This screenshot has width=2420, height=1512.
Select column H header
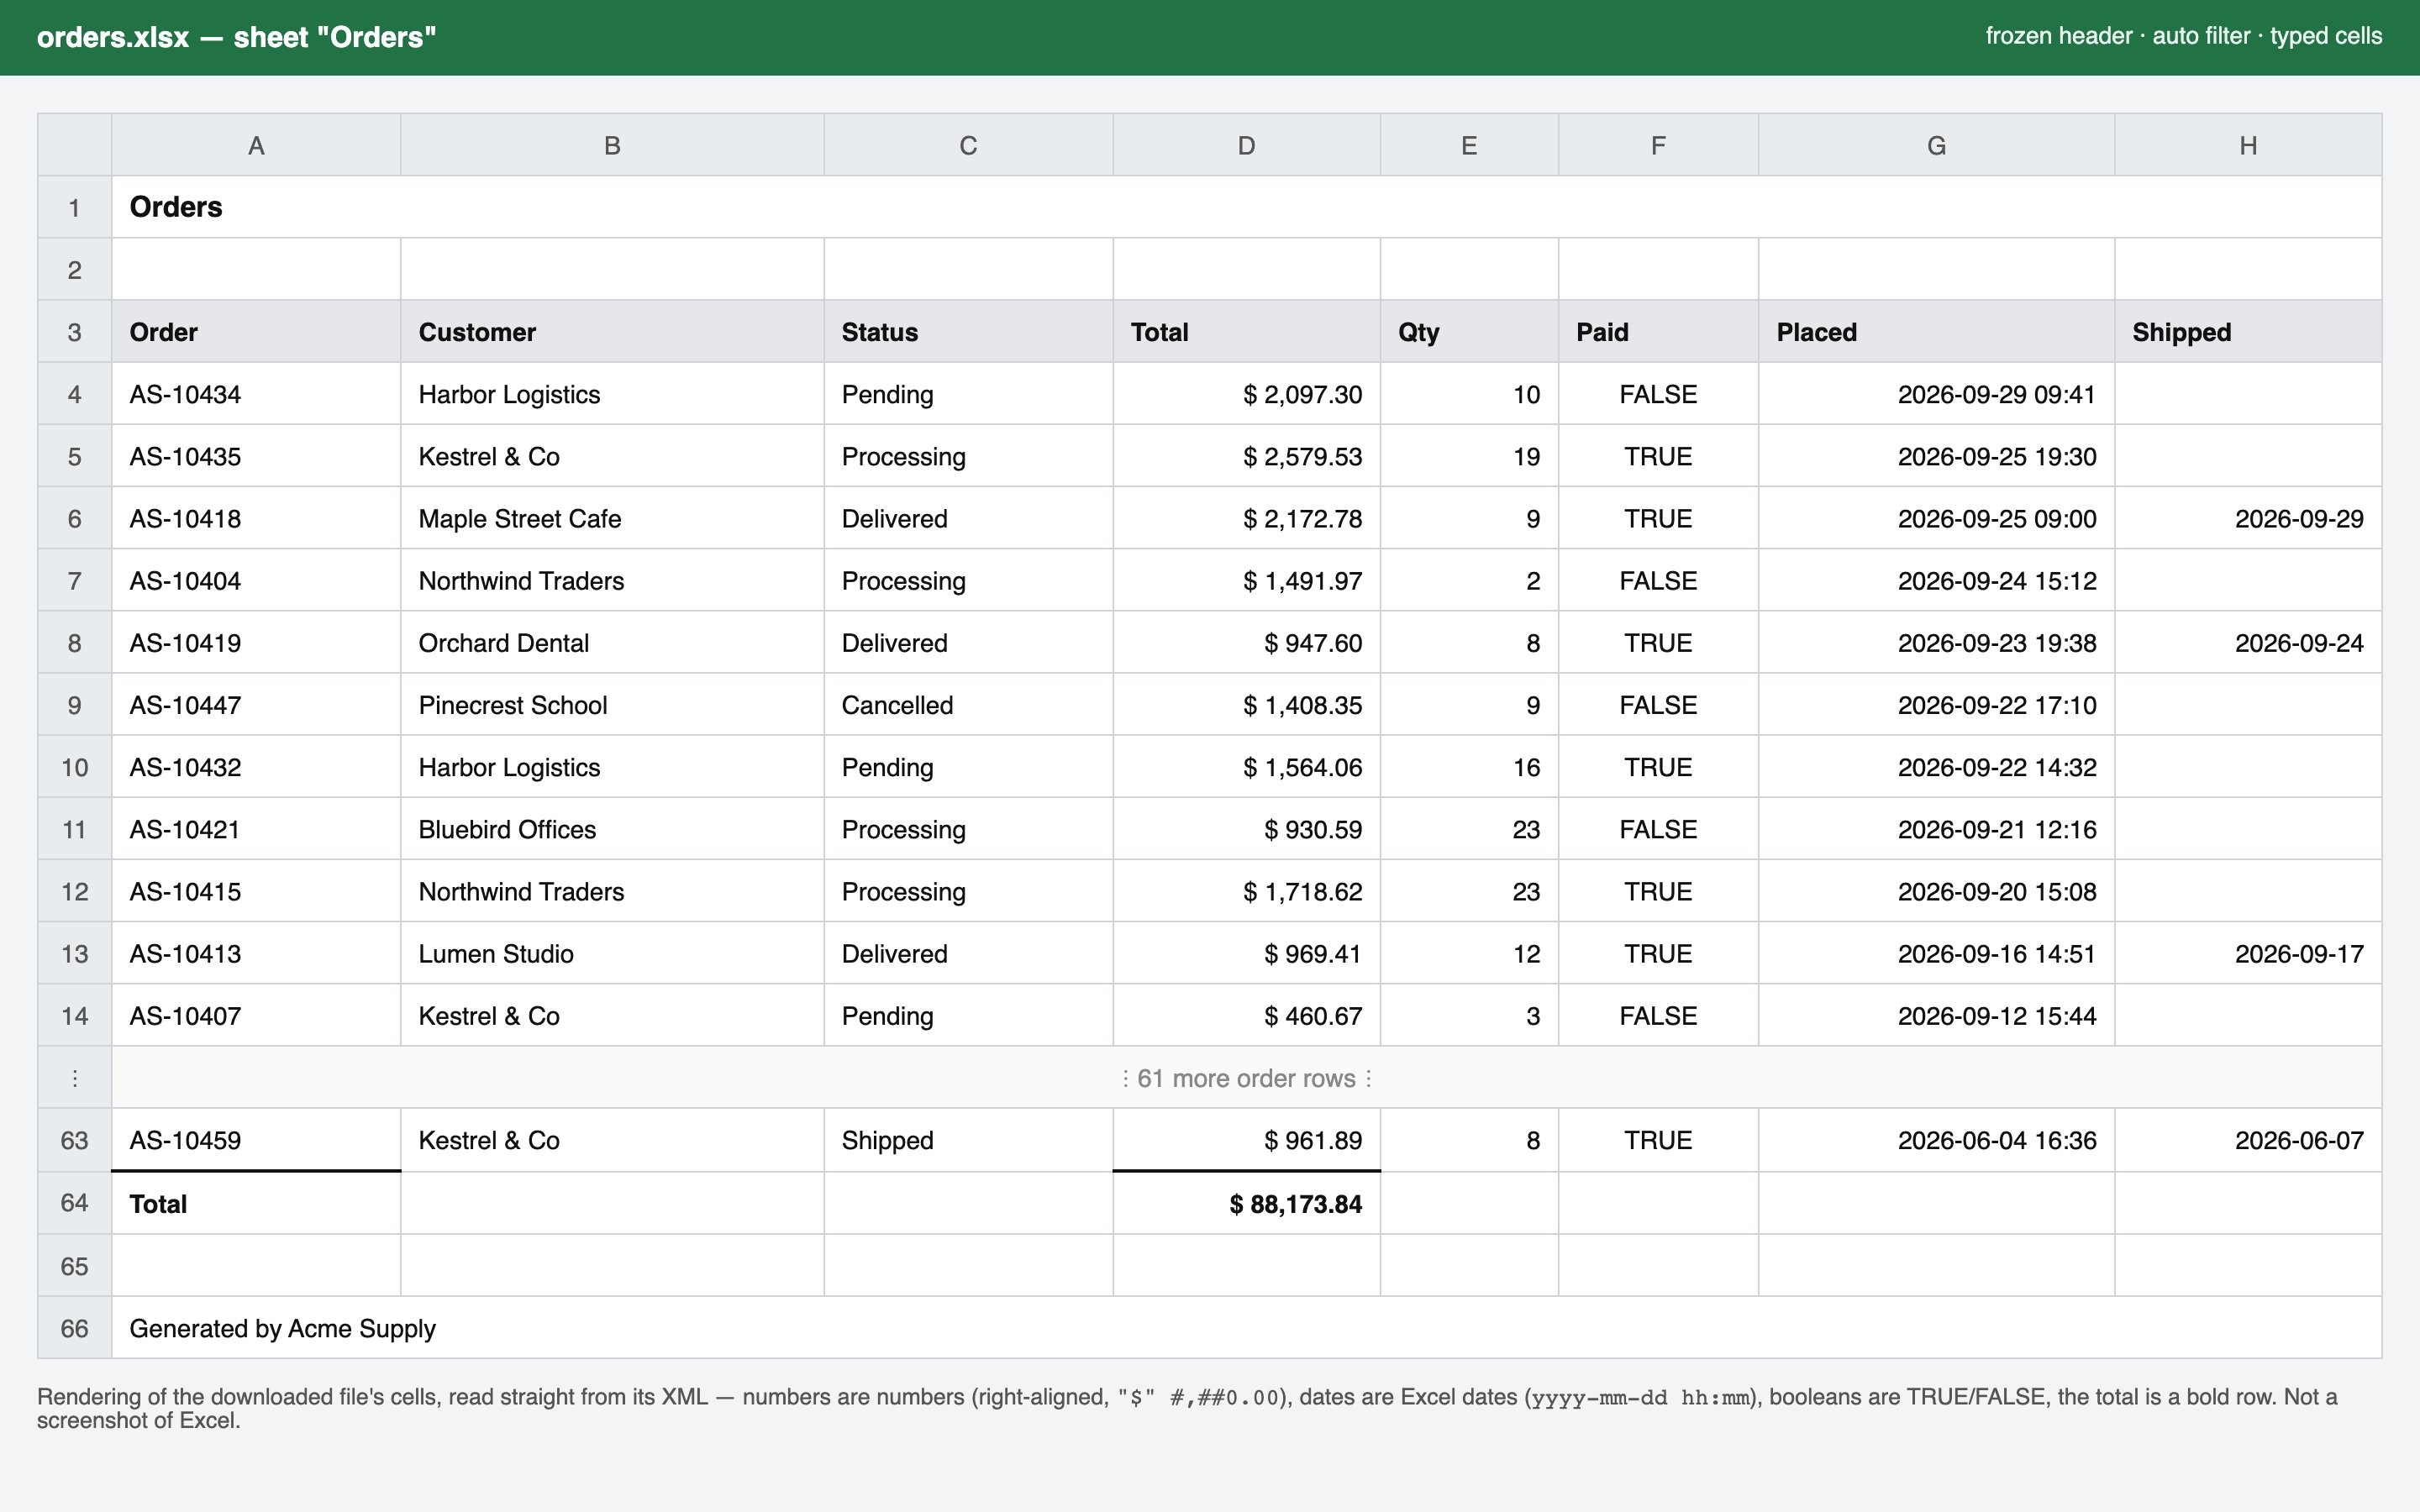pyautogui.click(x=2248, y=145)
